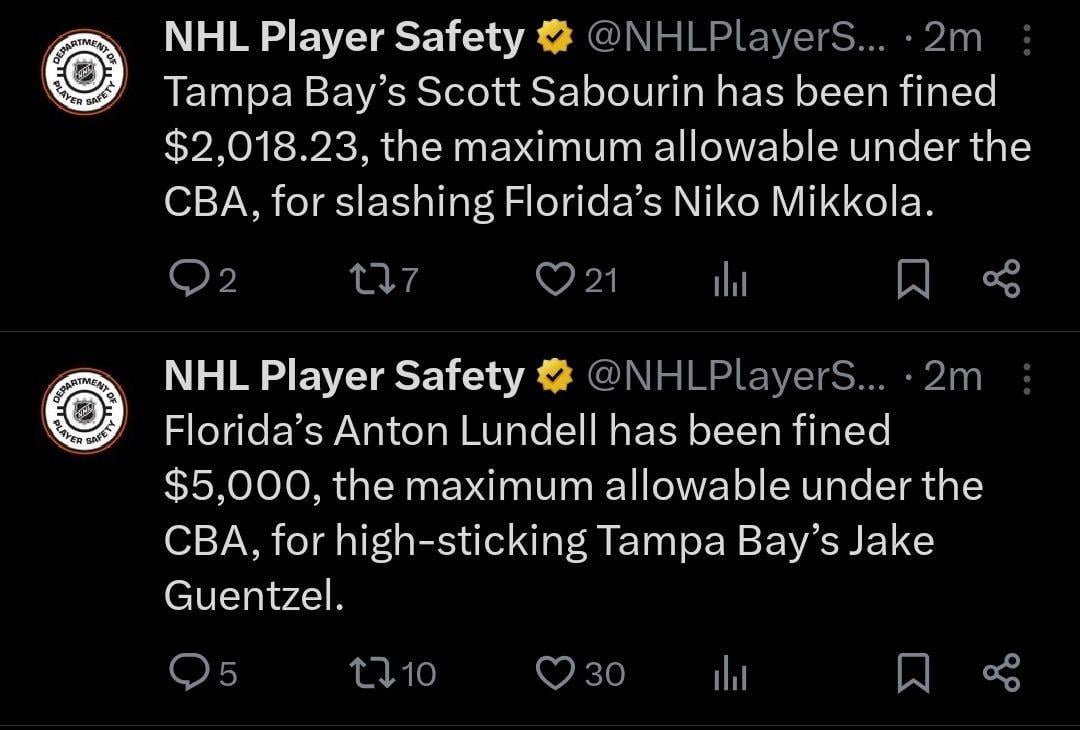Share the Anton Lundell fine tweet

click(x=1001, y=672)
